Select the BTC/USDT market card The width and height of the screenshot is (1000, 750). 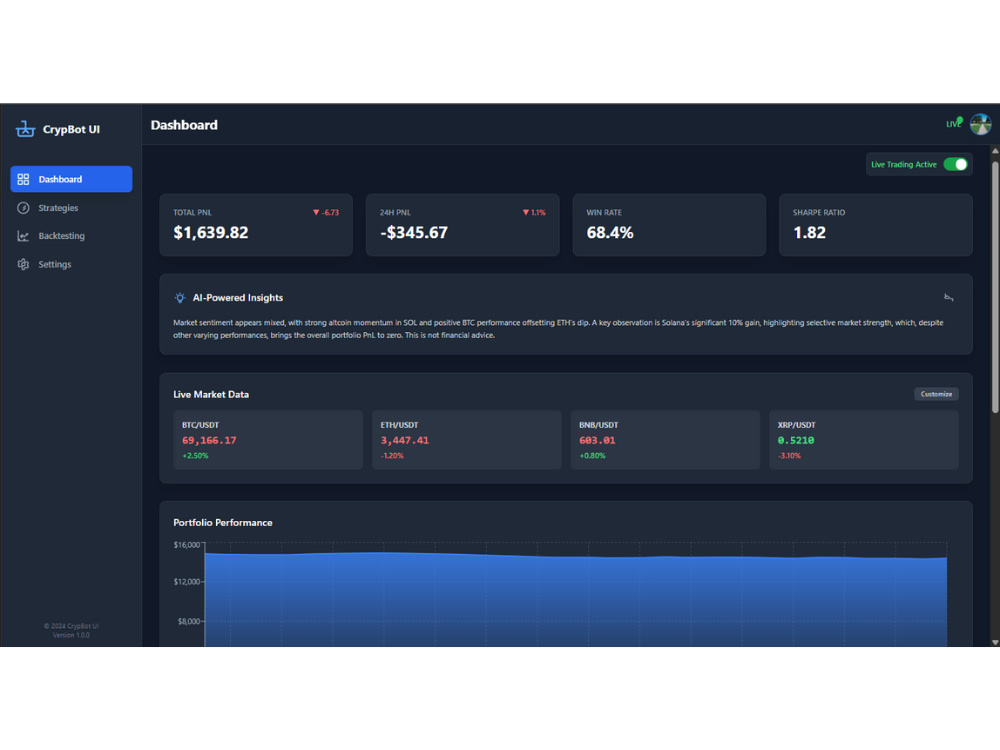268,440
